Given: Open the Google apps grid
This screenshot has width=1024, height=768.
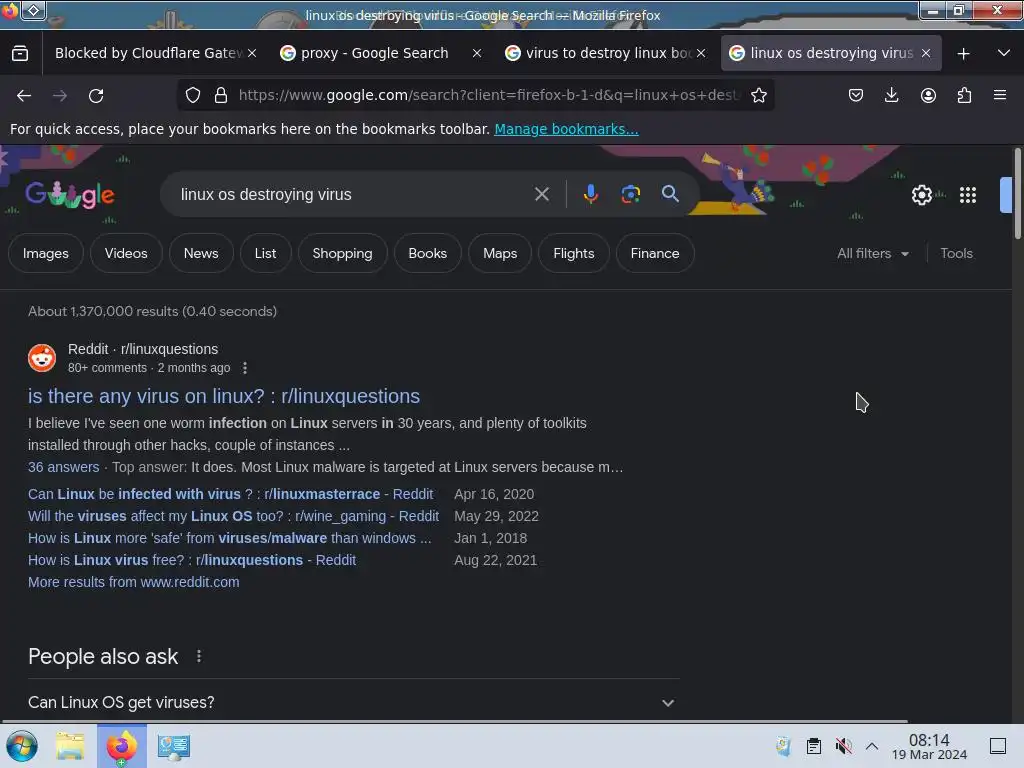Looking at the screenshot, I should tap(968, 195).
